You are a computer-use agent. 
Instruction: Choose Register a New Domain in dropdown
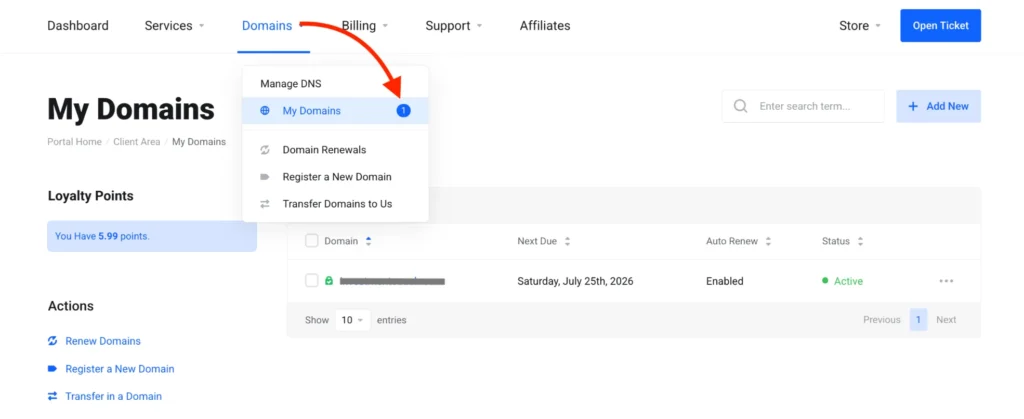pos(335,177)
